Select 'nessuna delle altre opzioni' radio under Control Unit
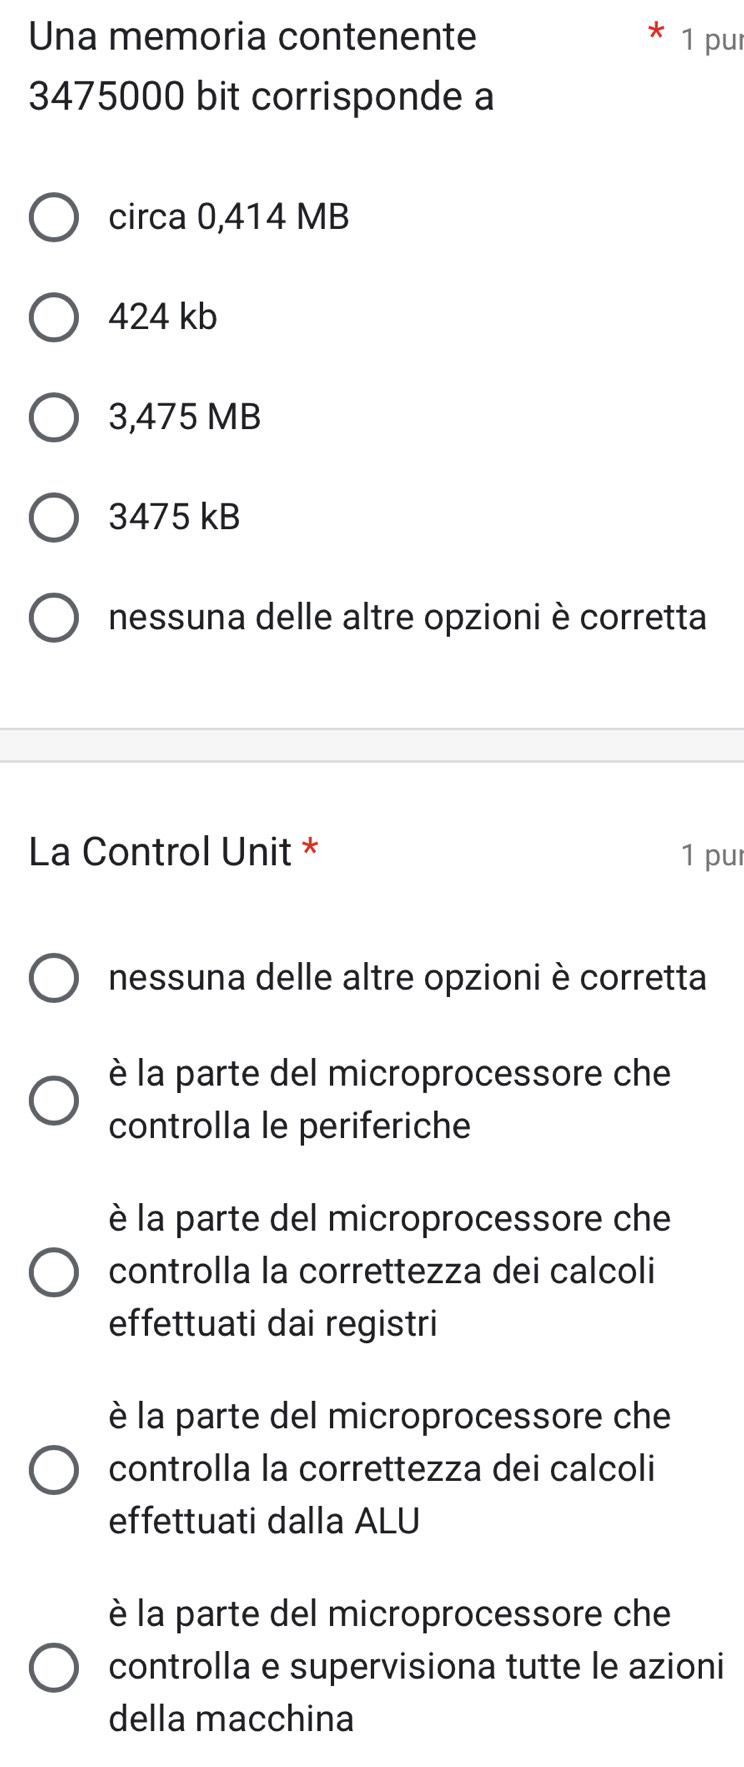744x1767 pixels. pos(53,978)
